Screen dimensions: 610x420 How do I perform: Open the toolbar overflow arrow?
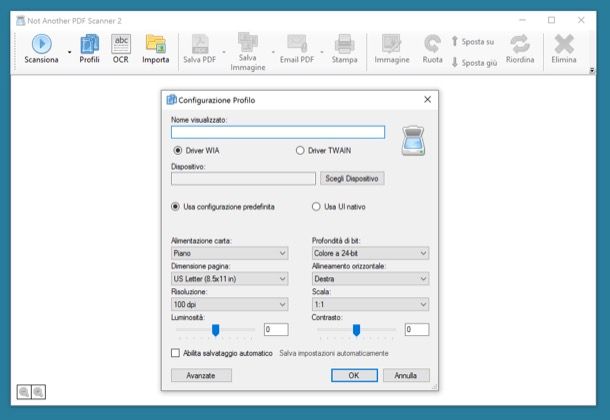[x=592, y=70]
